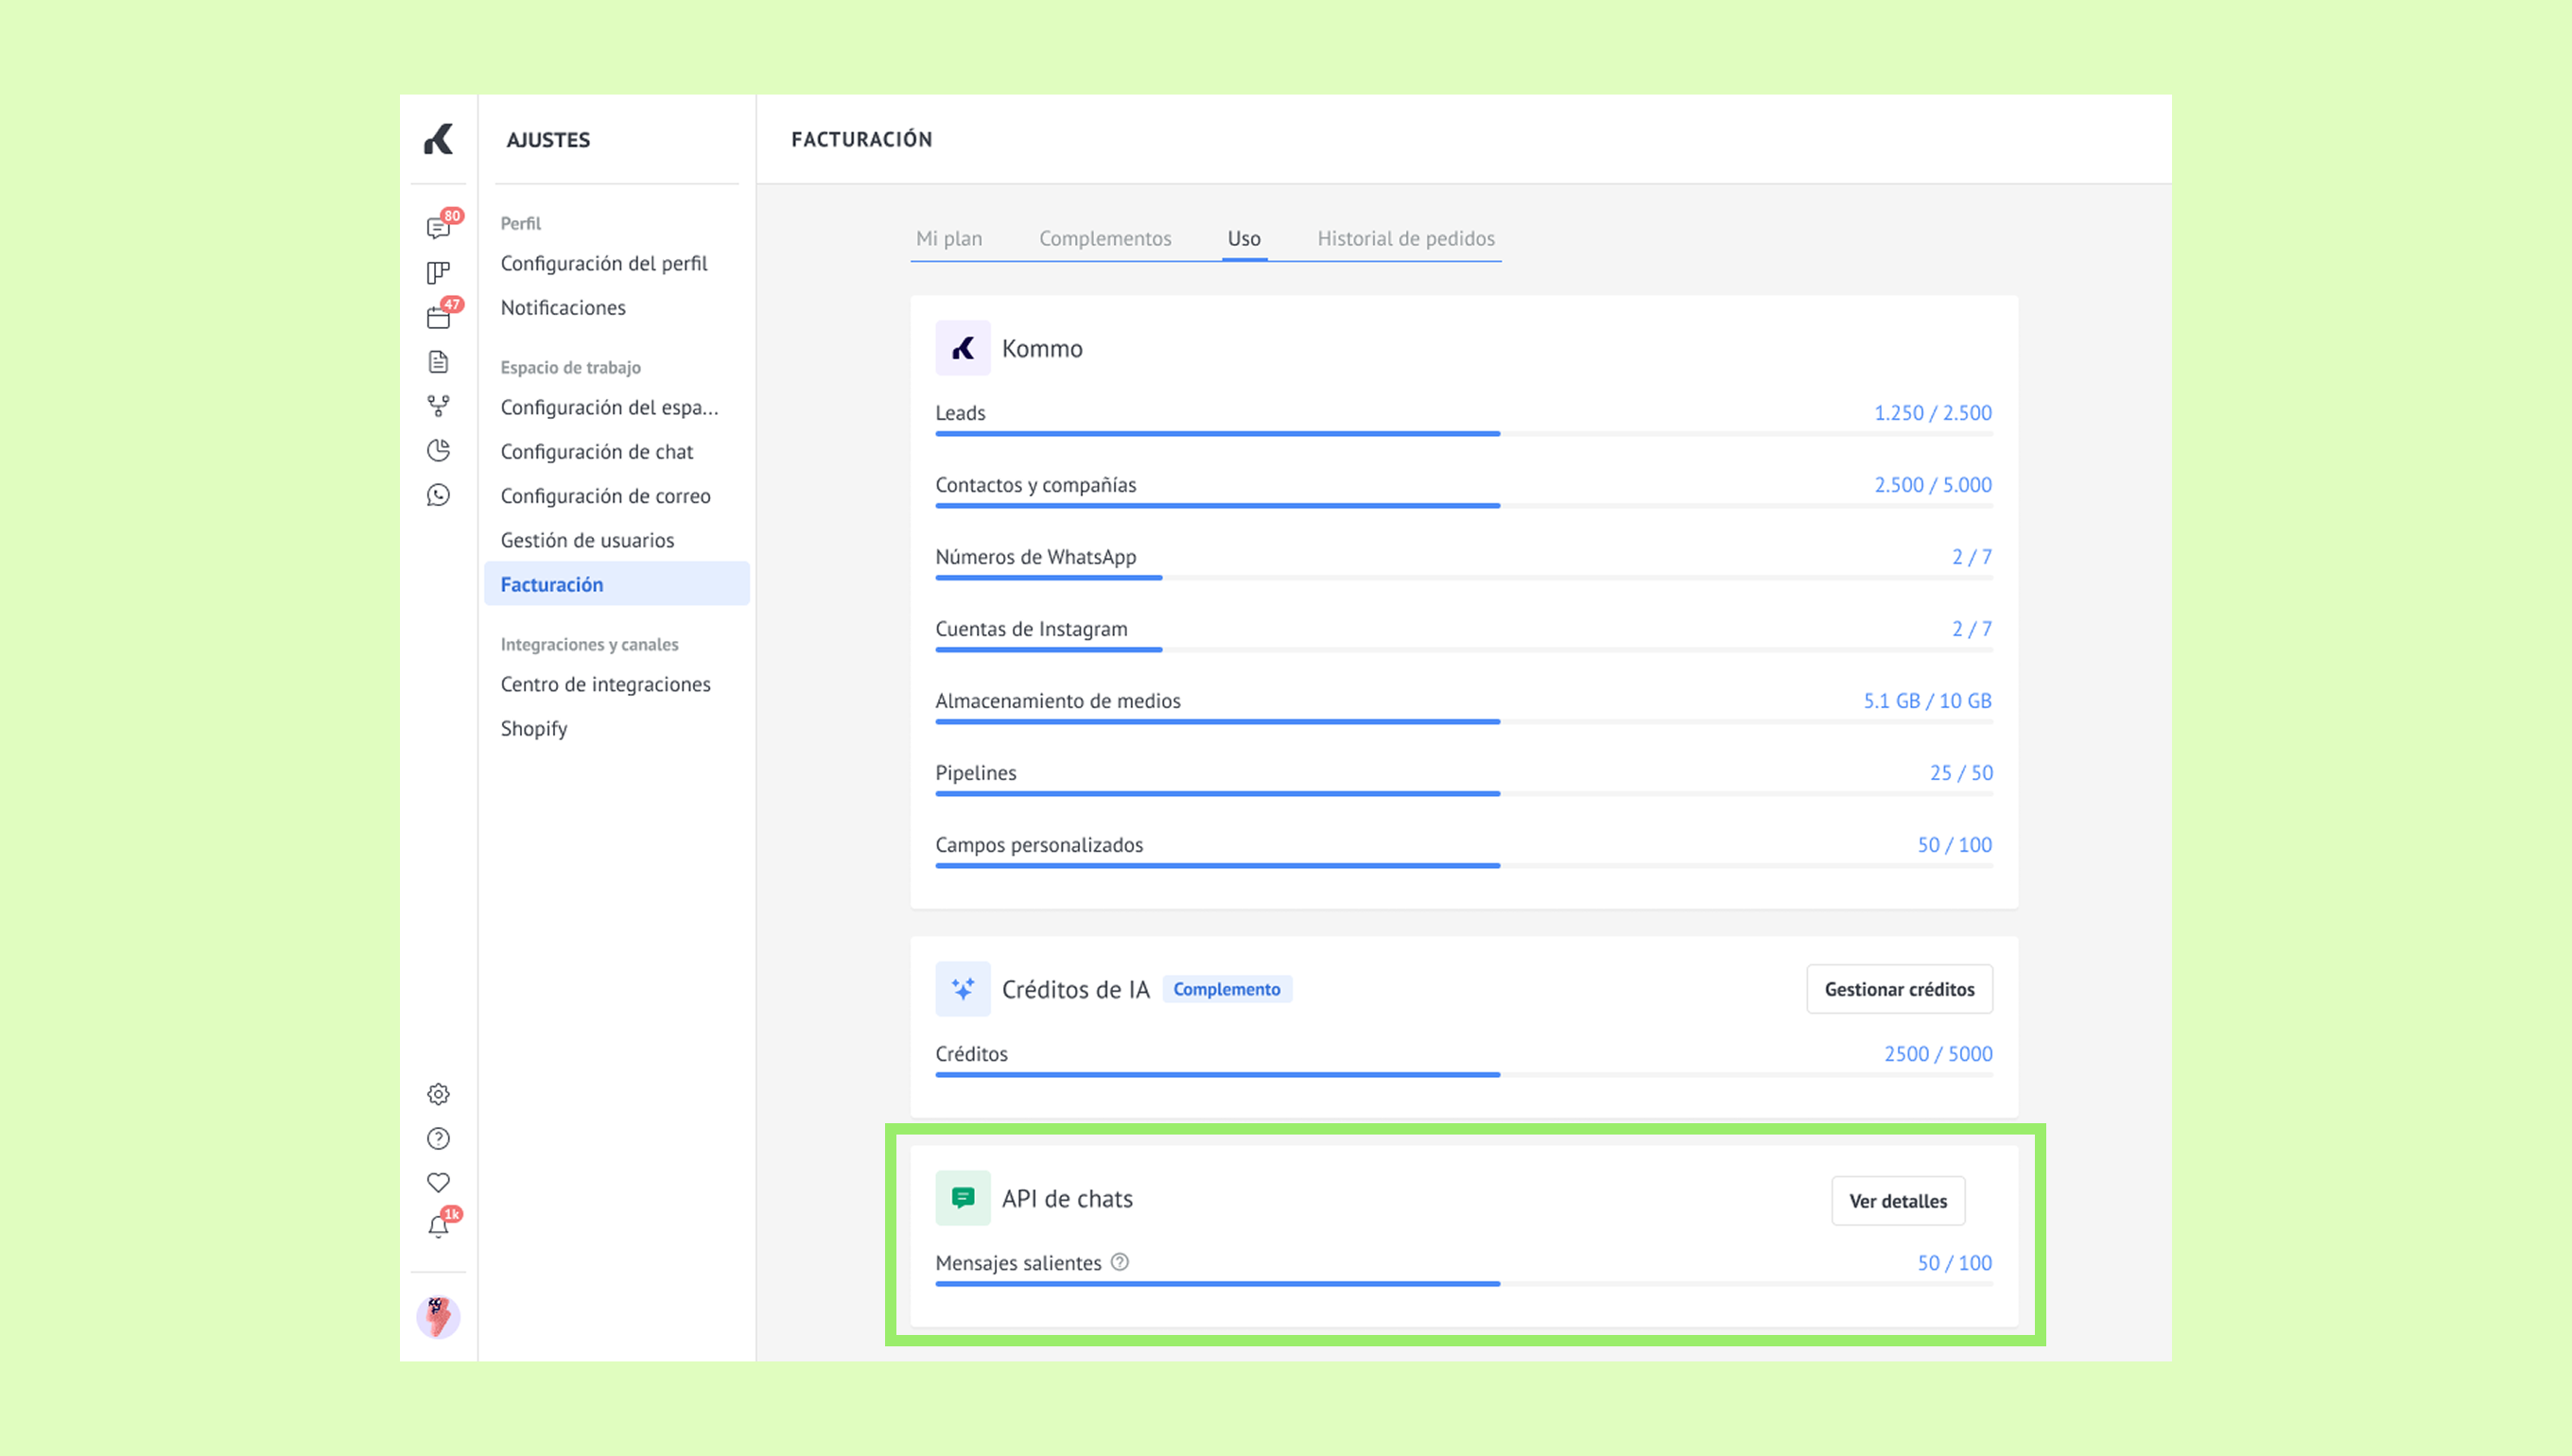Open the WhatsApp icon in sidebar
Image resolution: width=2572 pixels, height=1456 pixels.
click(438, 495)
